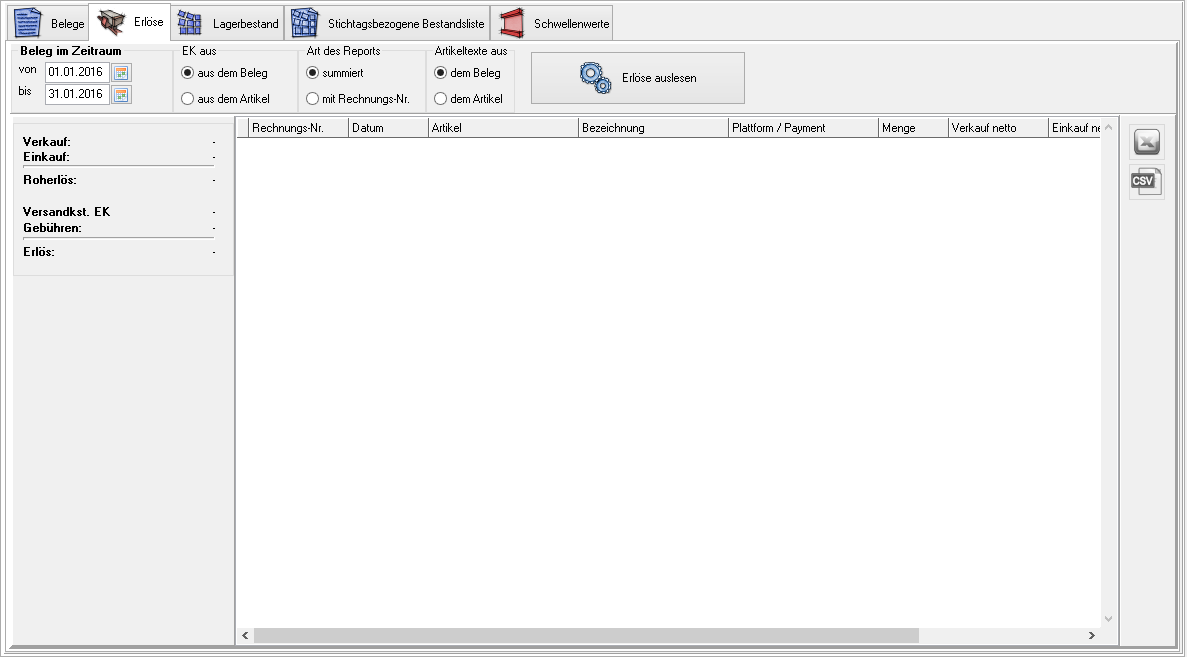Switch to the Belege tab

pyautogui.click(x=48, y=23)
